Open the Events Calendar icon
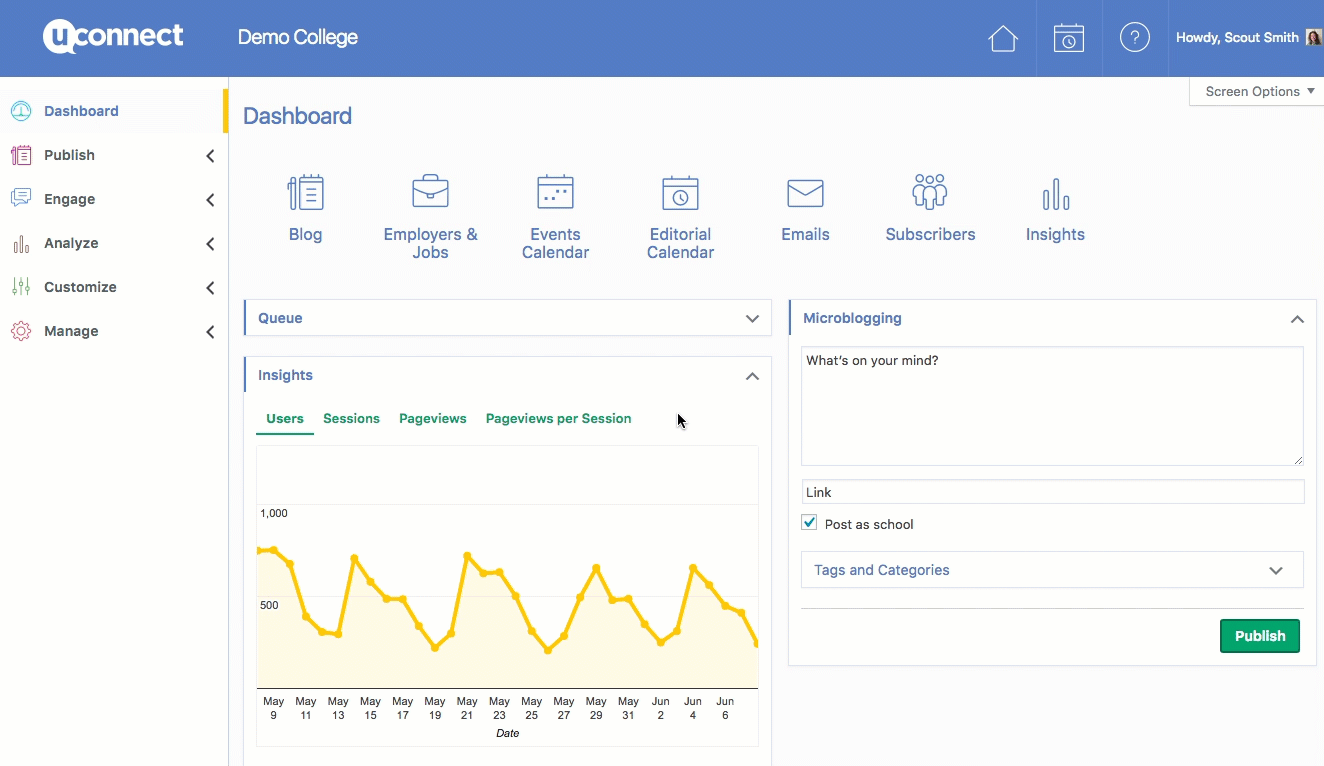Viewport: 1324px width, 766px height. point(555,193)
